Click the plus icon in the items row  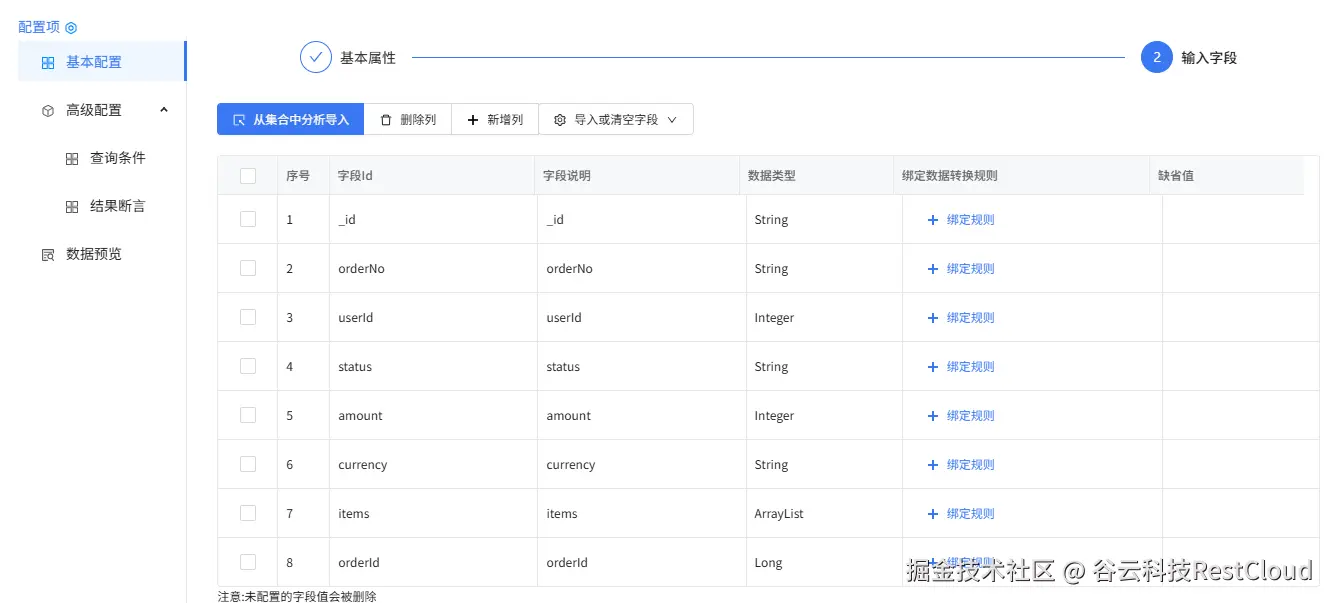[x=933, y=514]
